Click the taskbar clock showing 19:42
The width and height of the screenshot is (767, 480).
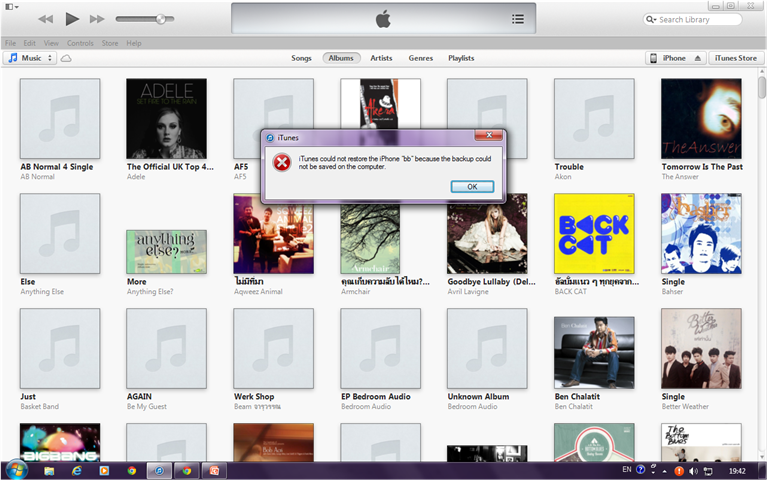(737, 471)
